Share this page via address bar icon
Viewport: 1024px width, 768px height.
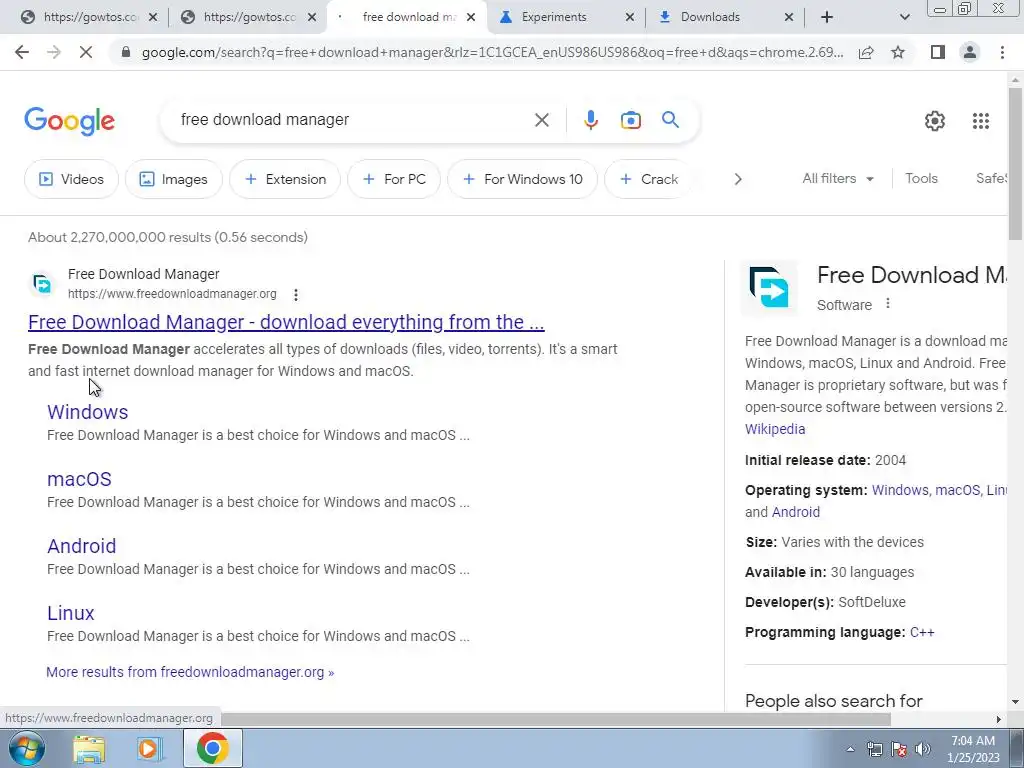[x=866, y=52]
